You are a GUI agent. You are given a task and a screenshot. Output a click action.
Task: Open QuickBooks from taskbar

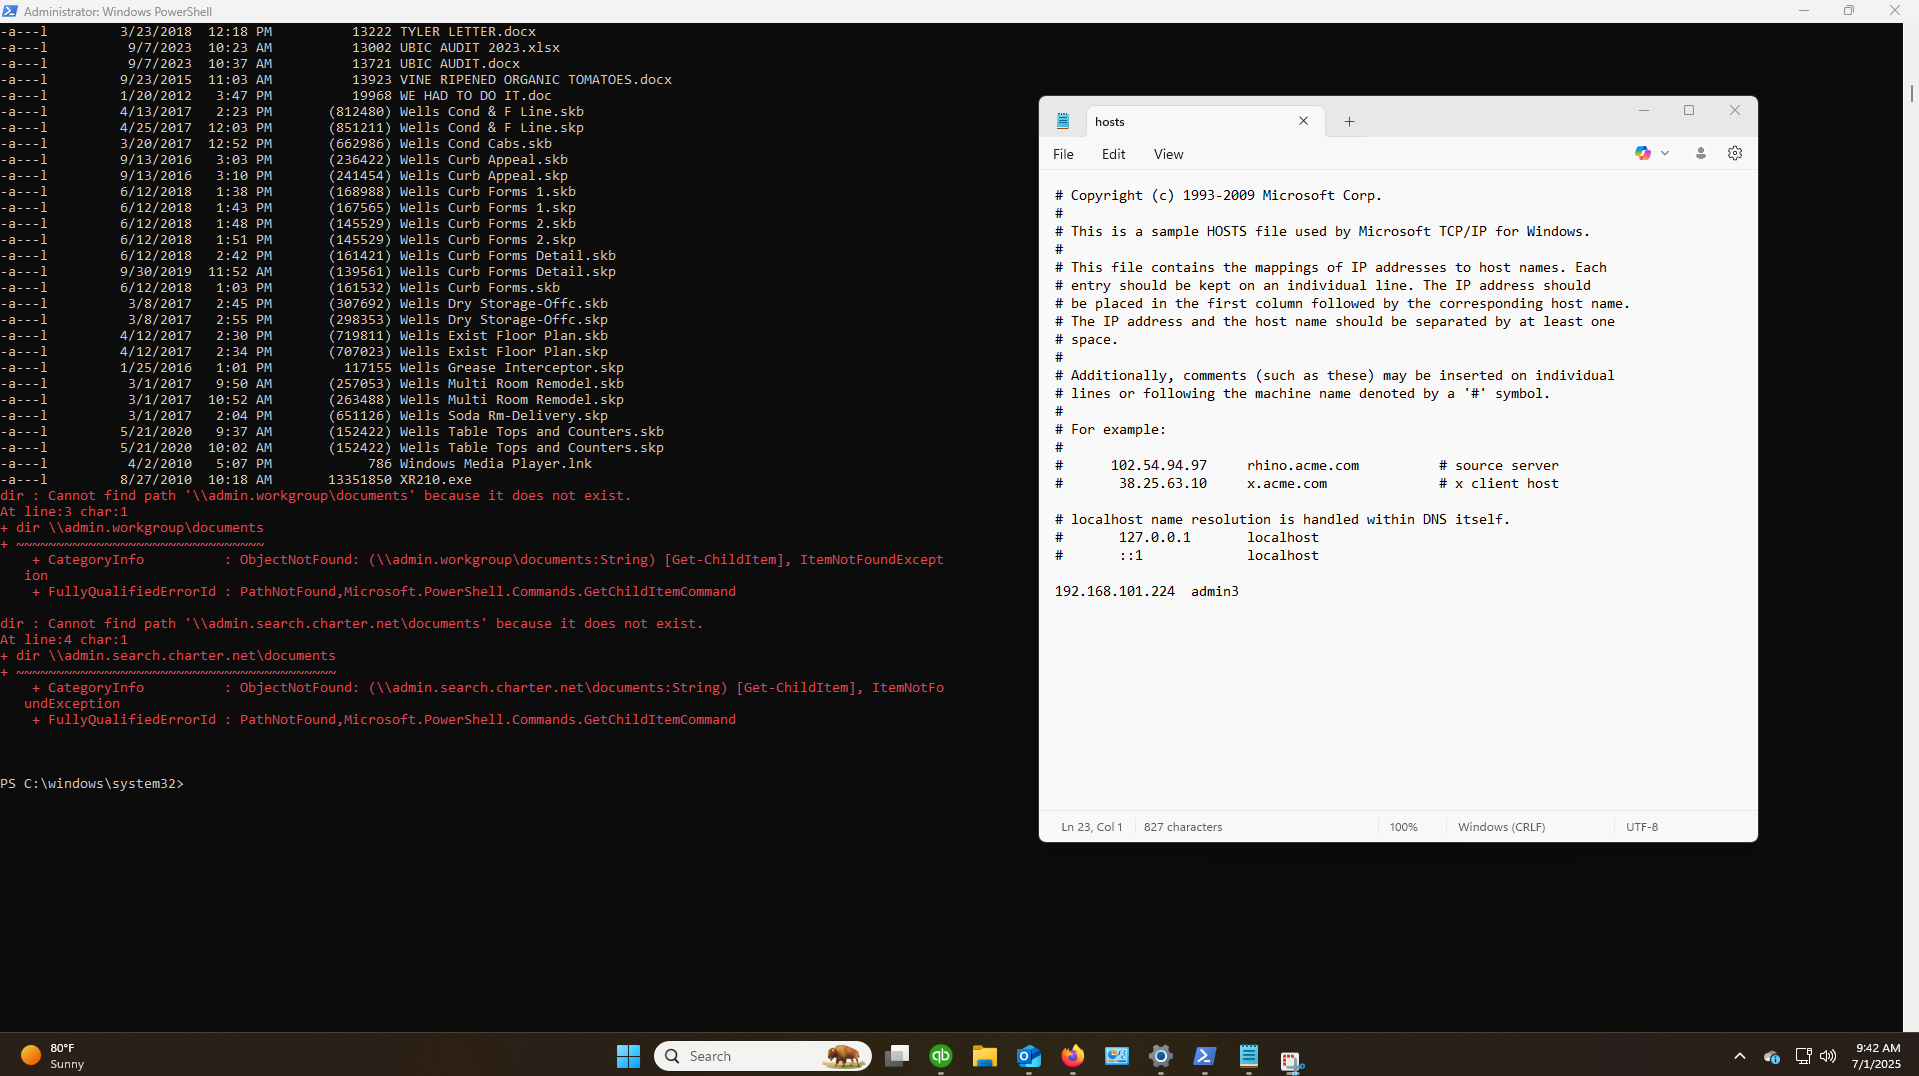(x=941, y=1056)
